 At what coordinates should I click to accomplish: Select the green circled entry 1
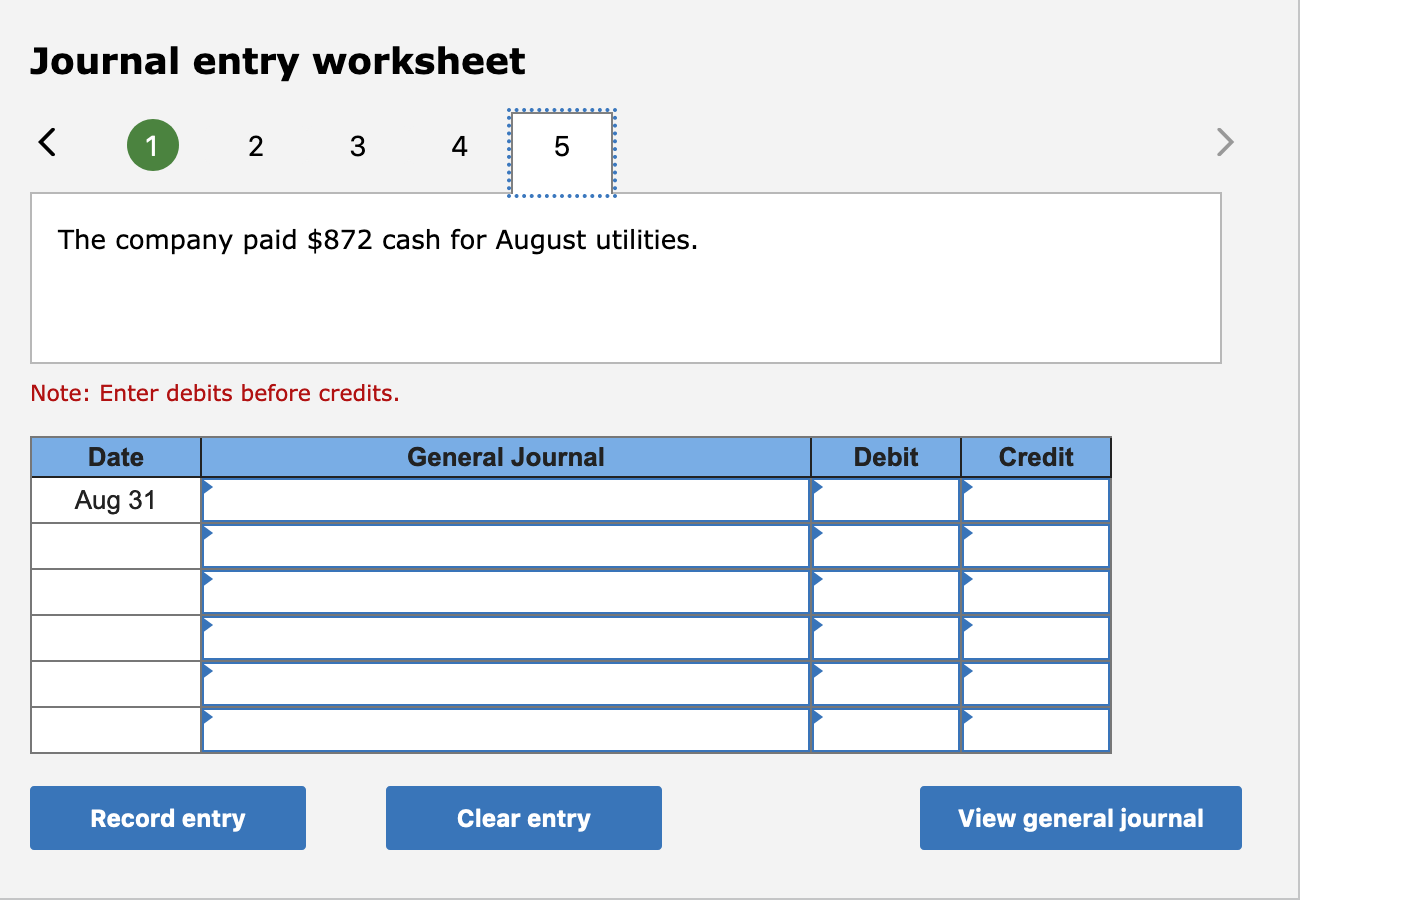[x=152, y=145]
